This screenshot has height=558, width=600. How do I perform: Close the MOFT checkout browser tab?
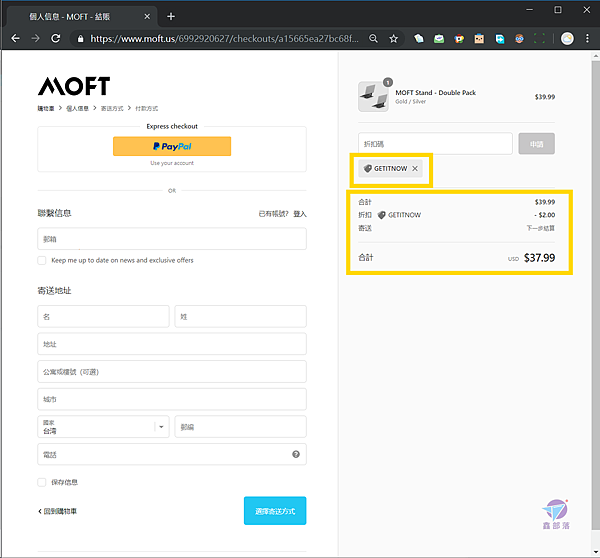pyautogui.click(x=147, y=16)
